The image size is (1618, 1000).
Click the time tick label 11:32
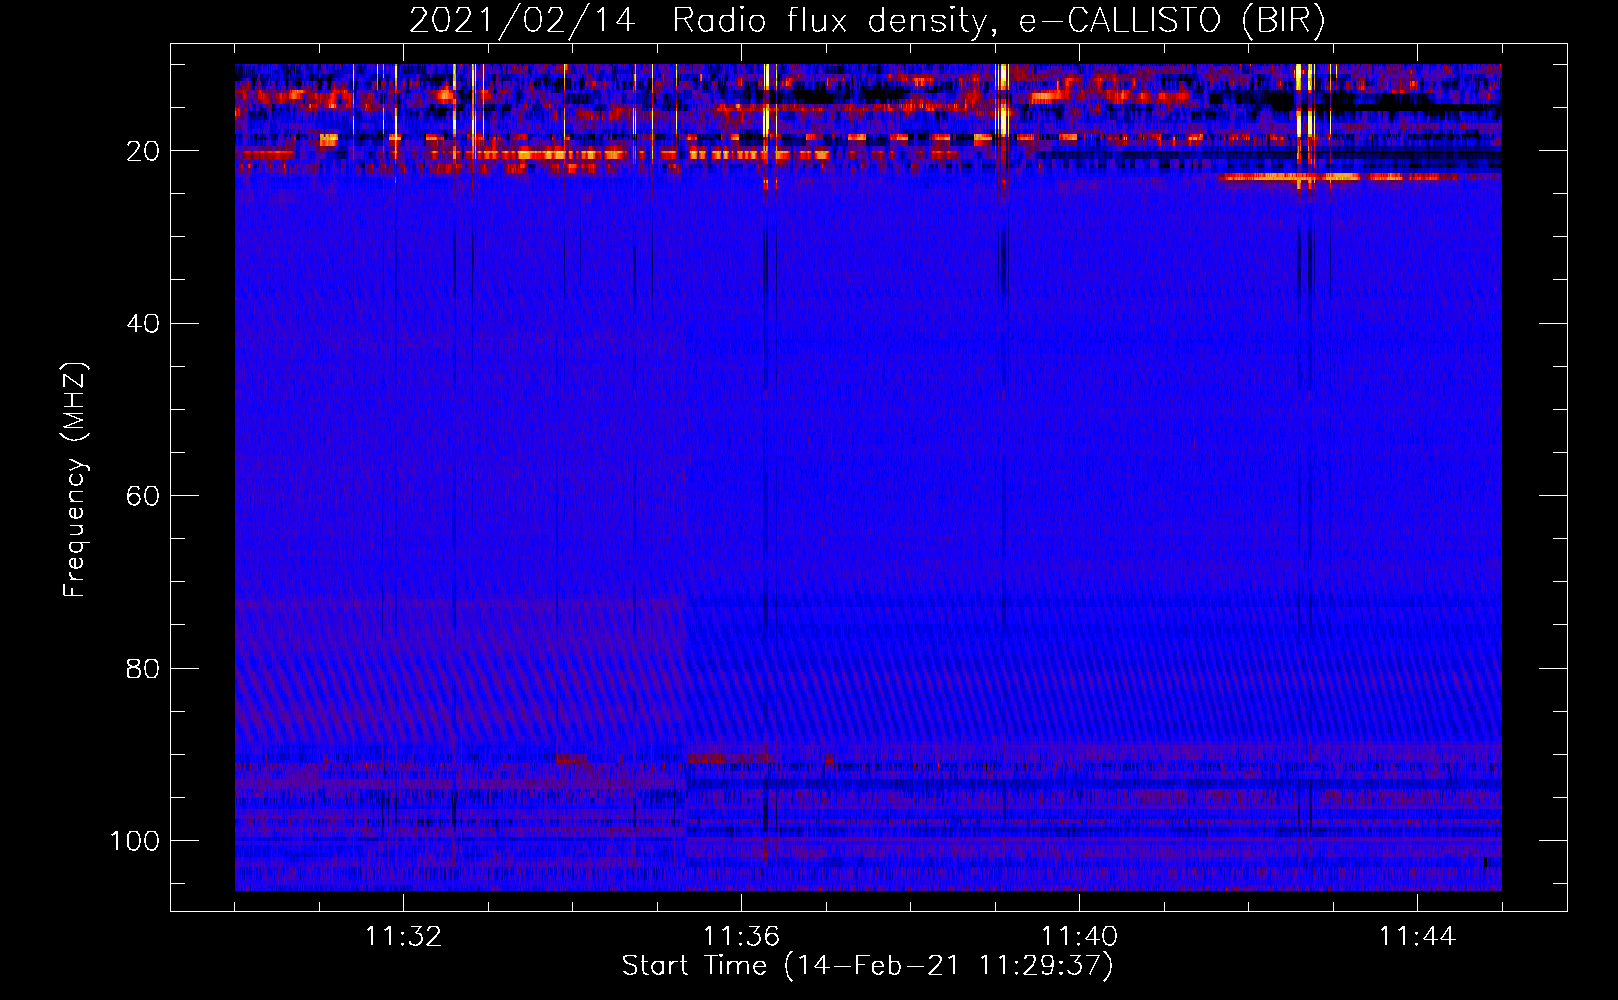coord(403,937)
